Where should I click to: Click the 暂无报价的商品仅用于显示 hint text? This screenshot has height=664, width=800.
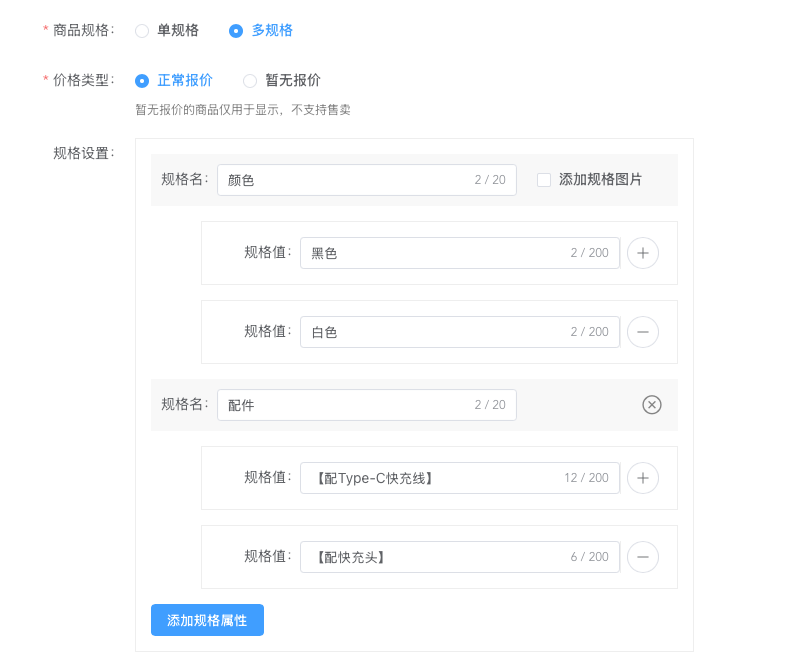coord(243,110)
